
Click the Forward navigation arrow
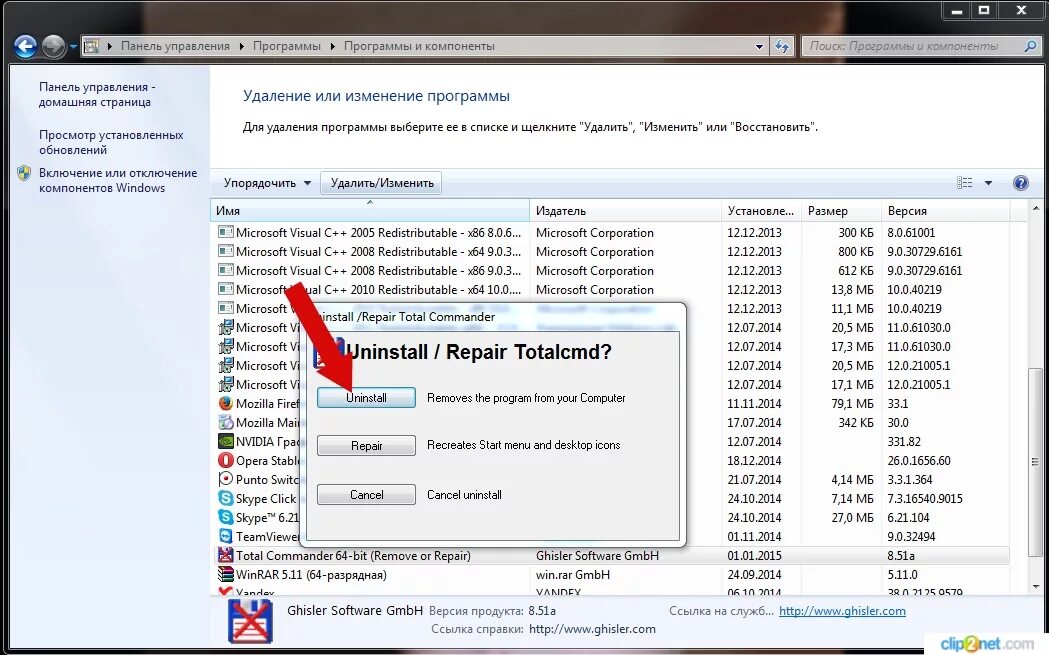point(53,47)
